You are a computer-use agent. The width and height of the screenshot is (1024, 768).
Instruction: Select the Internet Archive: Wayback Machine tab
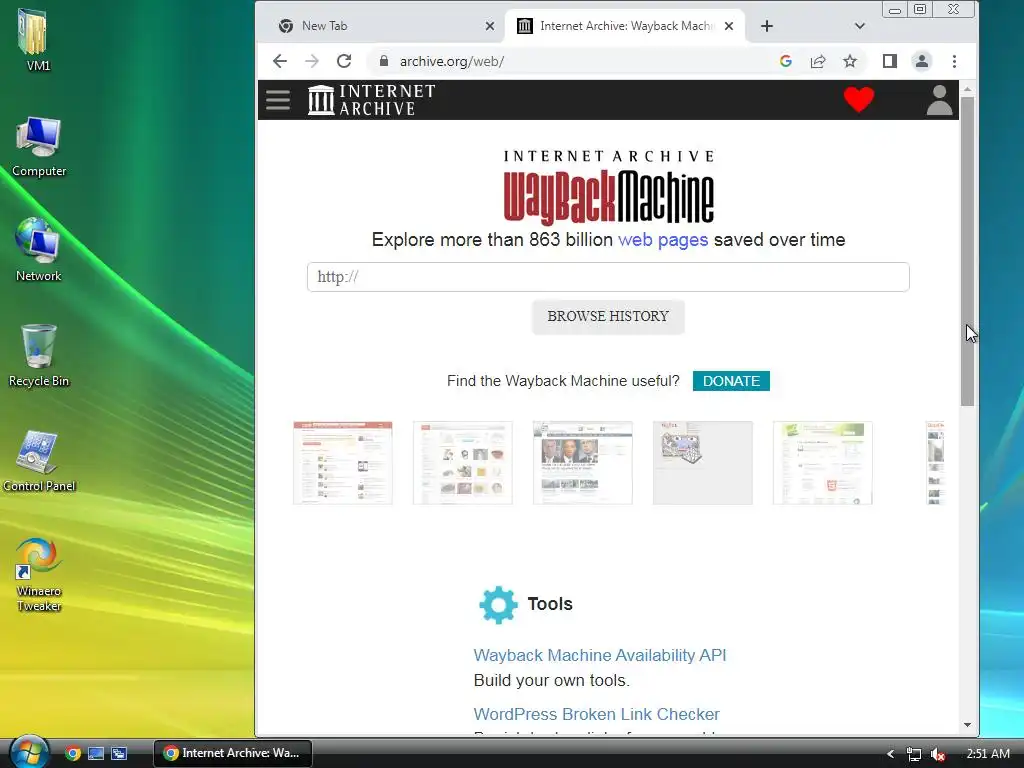coord(625,26)
